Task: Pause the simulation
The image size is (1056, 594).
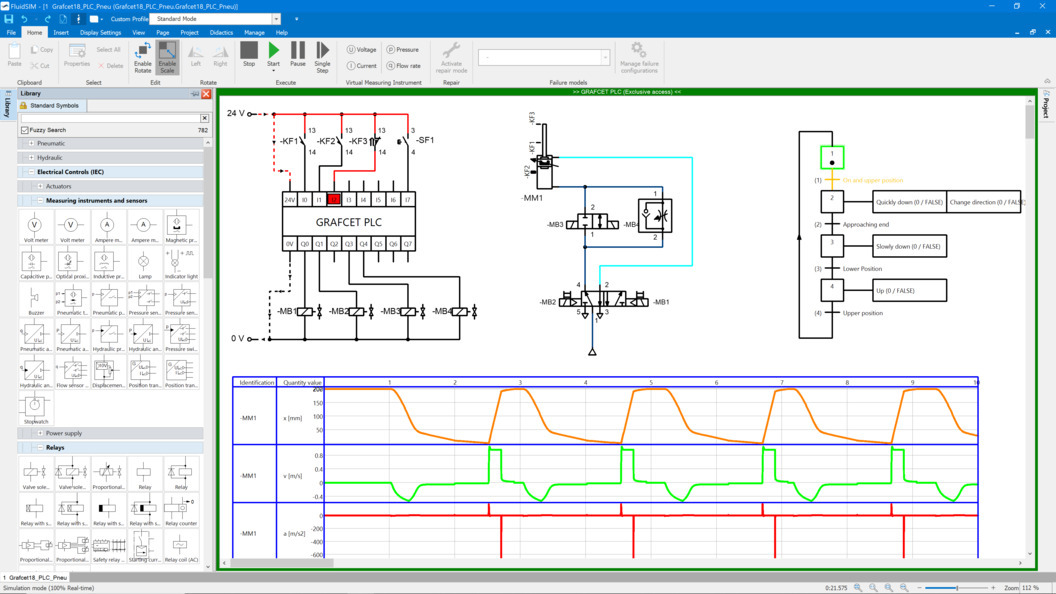Action: pos(298,53)
